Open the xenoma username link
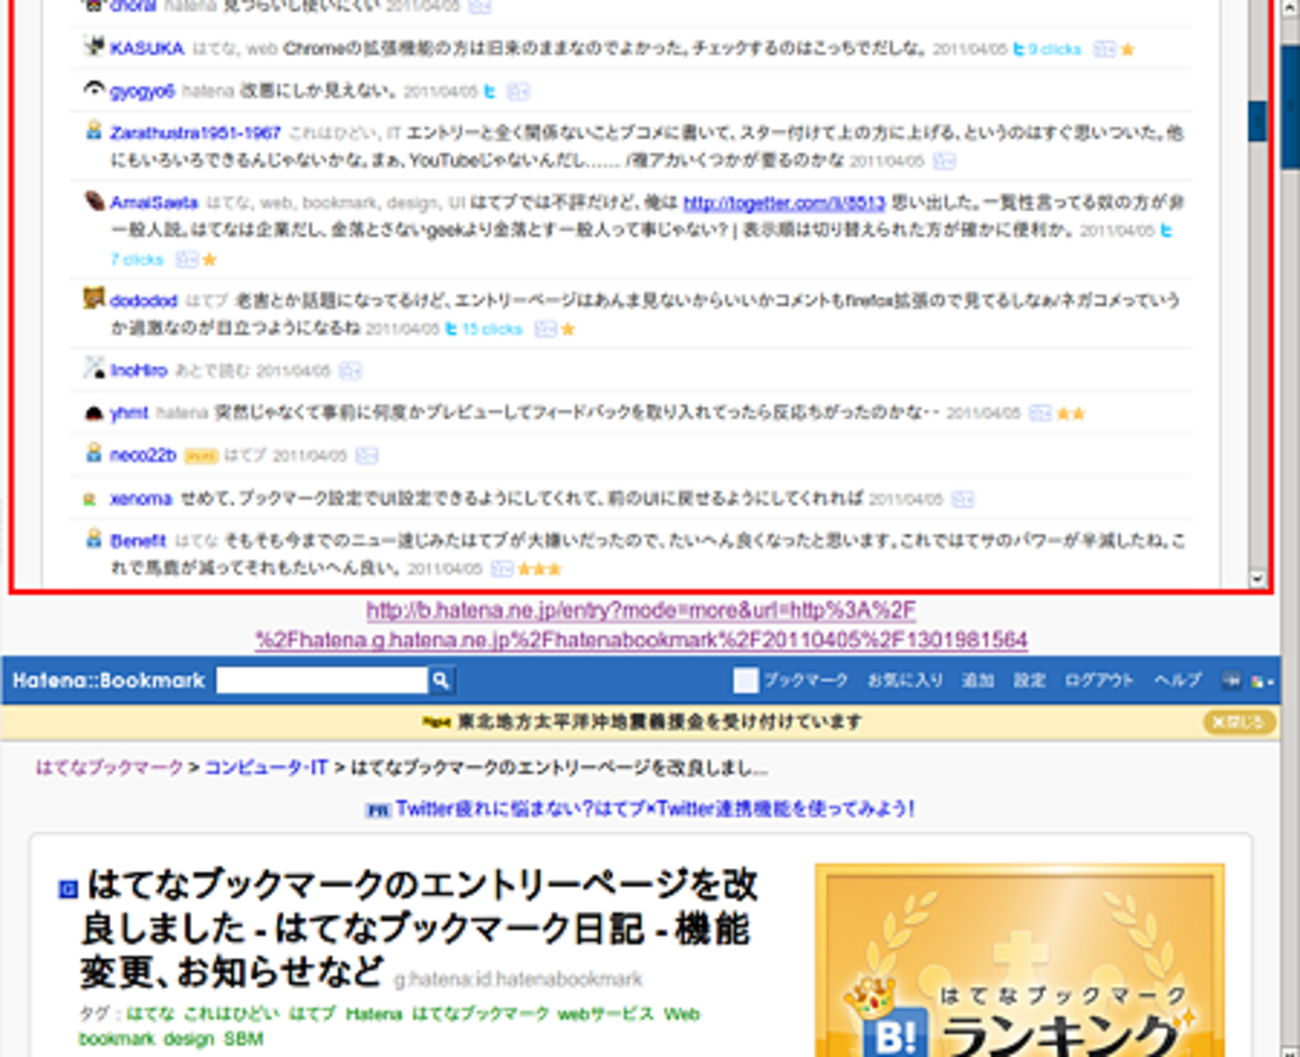Screen dimensions: 1300x1057 coord(141,498)
